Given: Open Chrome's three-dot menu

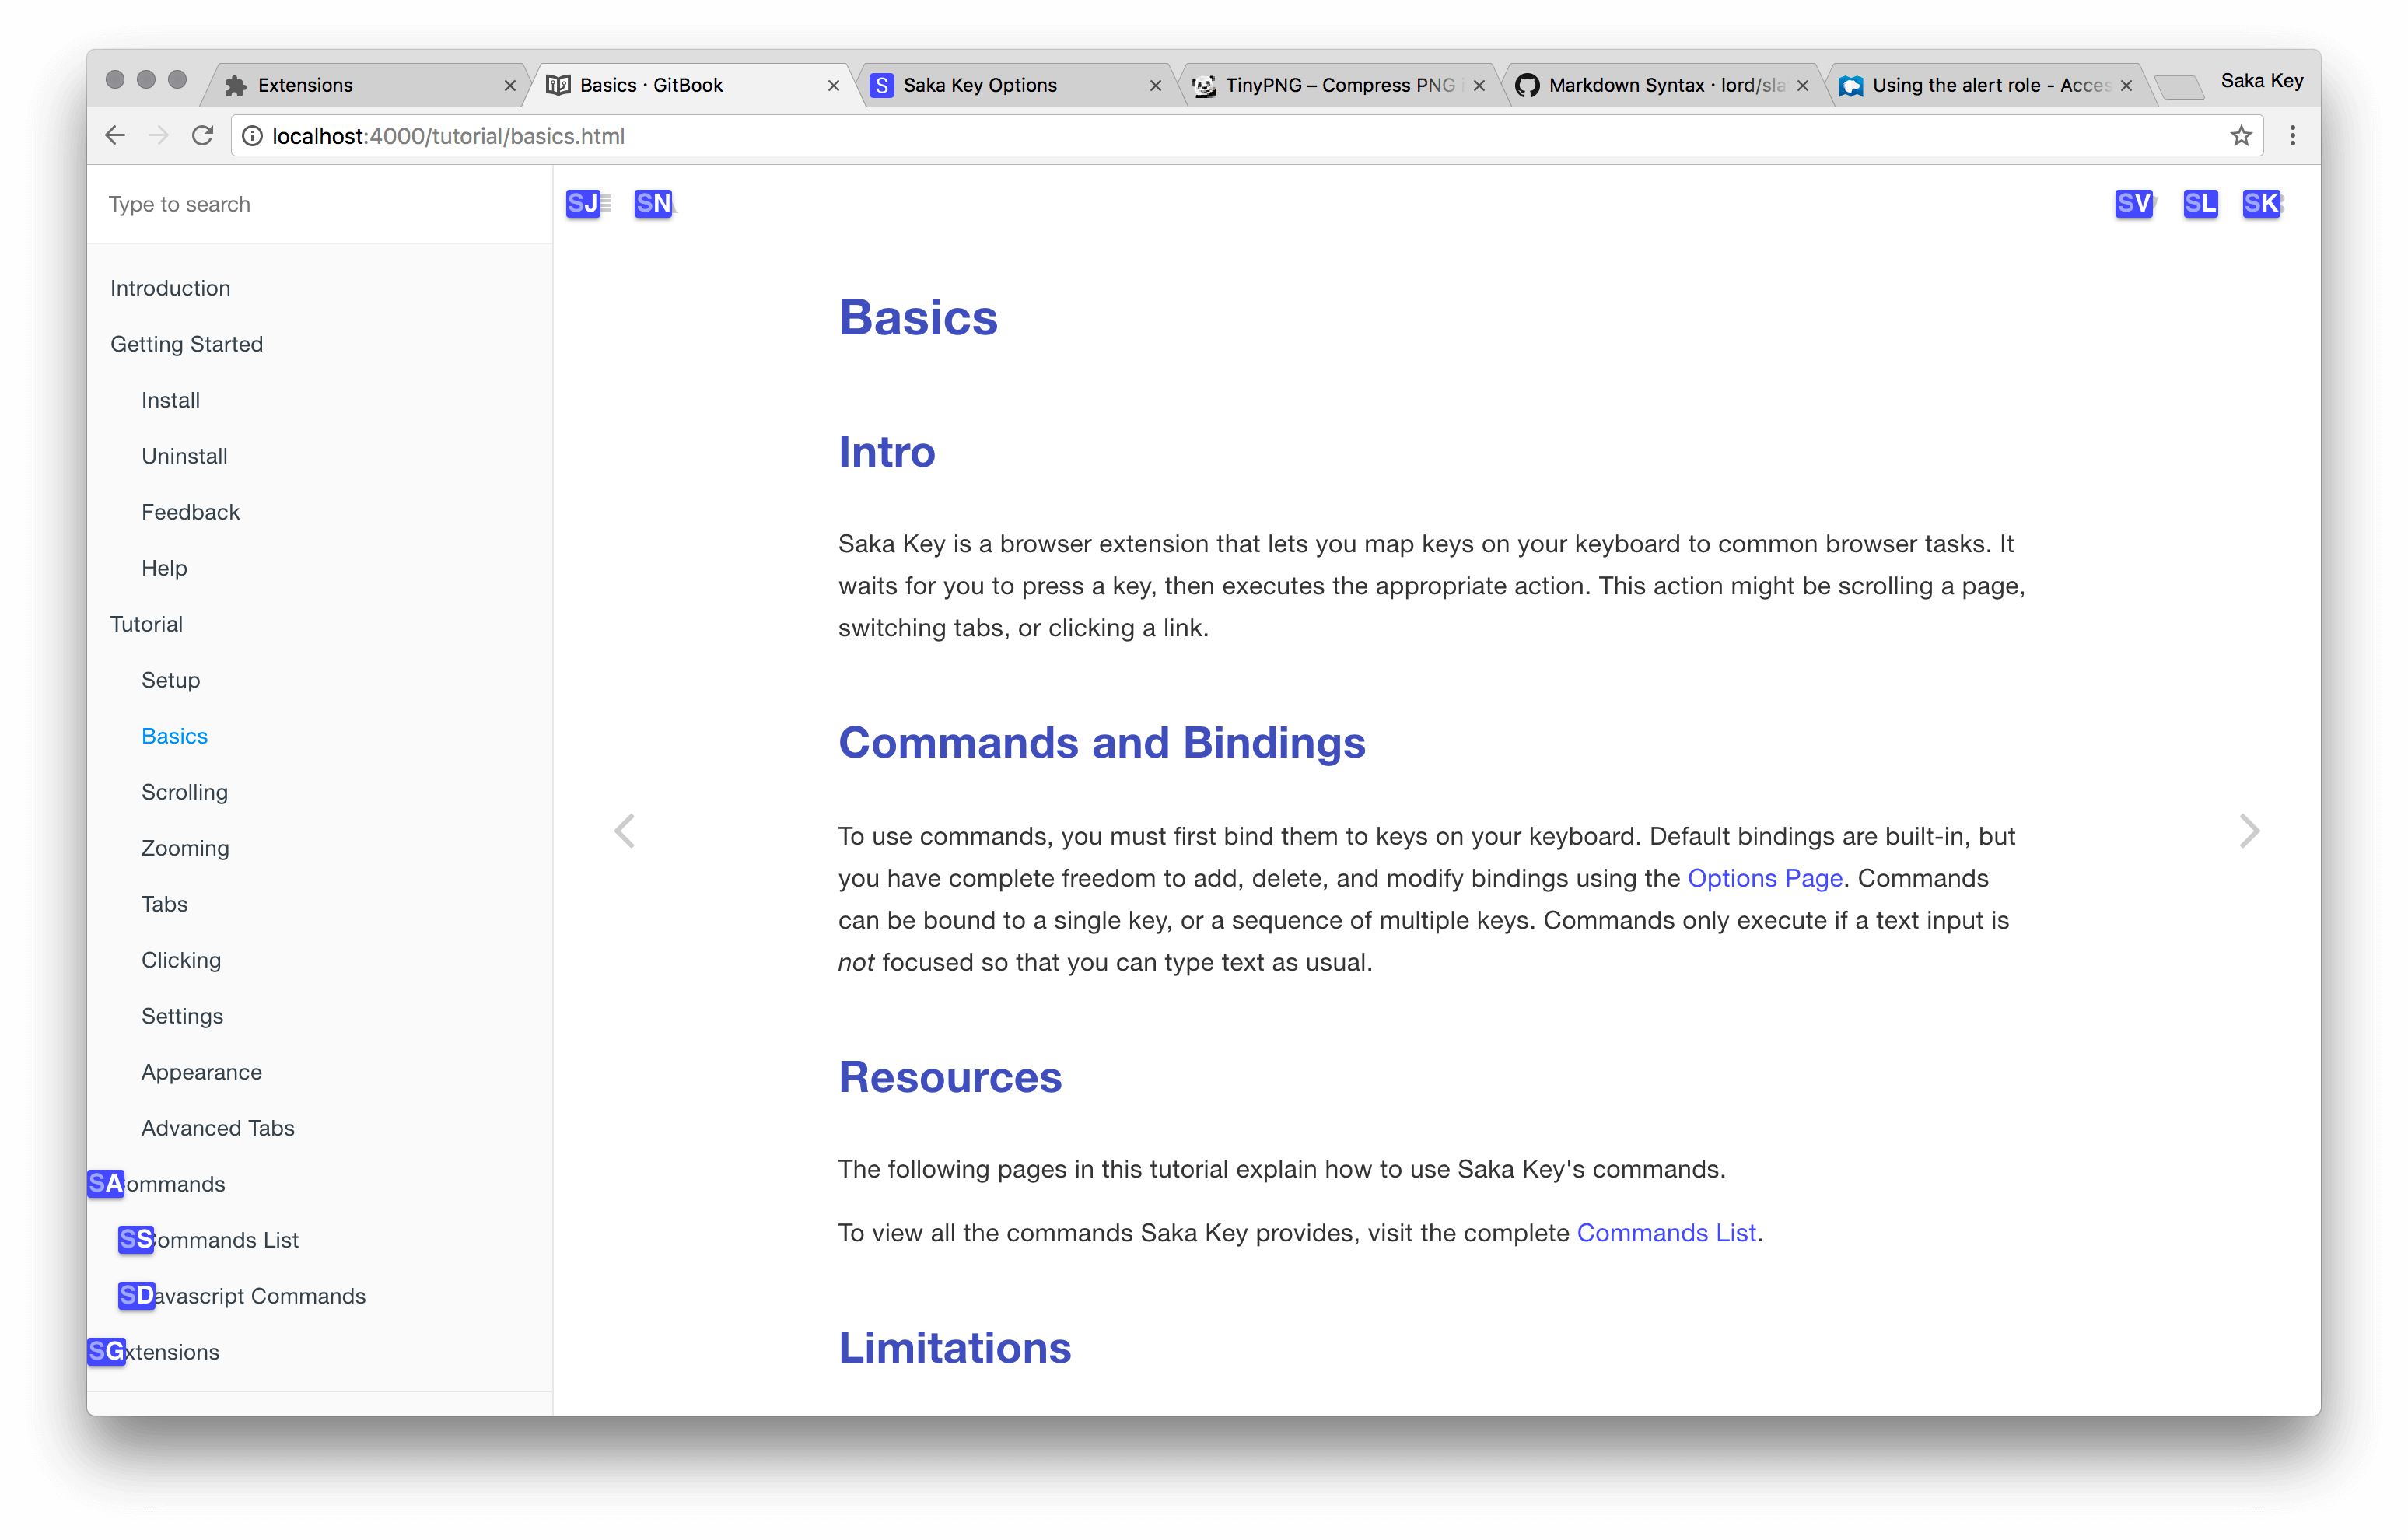Looking at the screenshot, I should tap(2292, 136).
